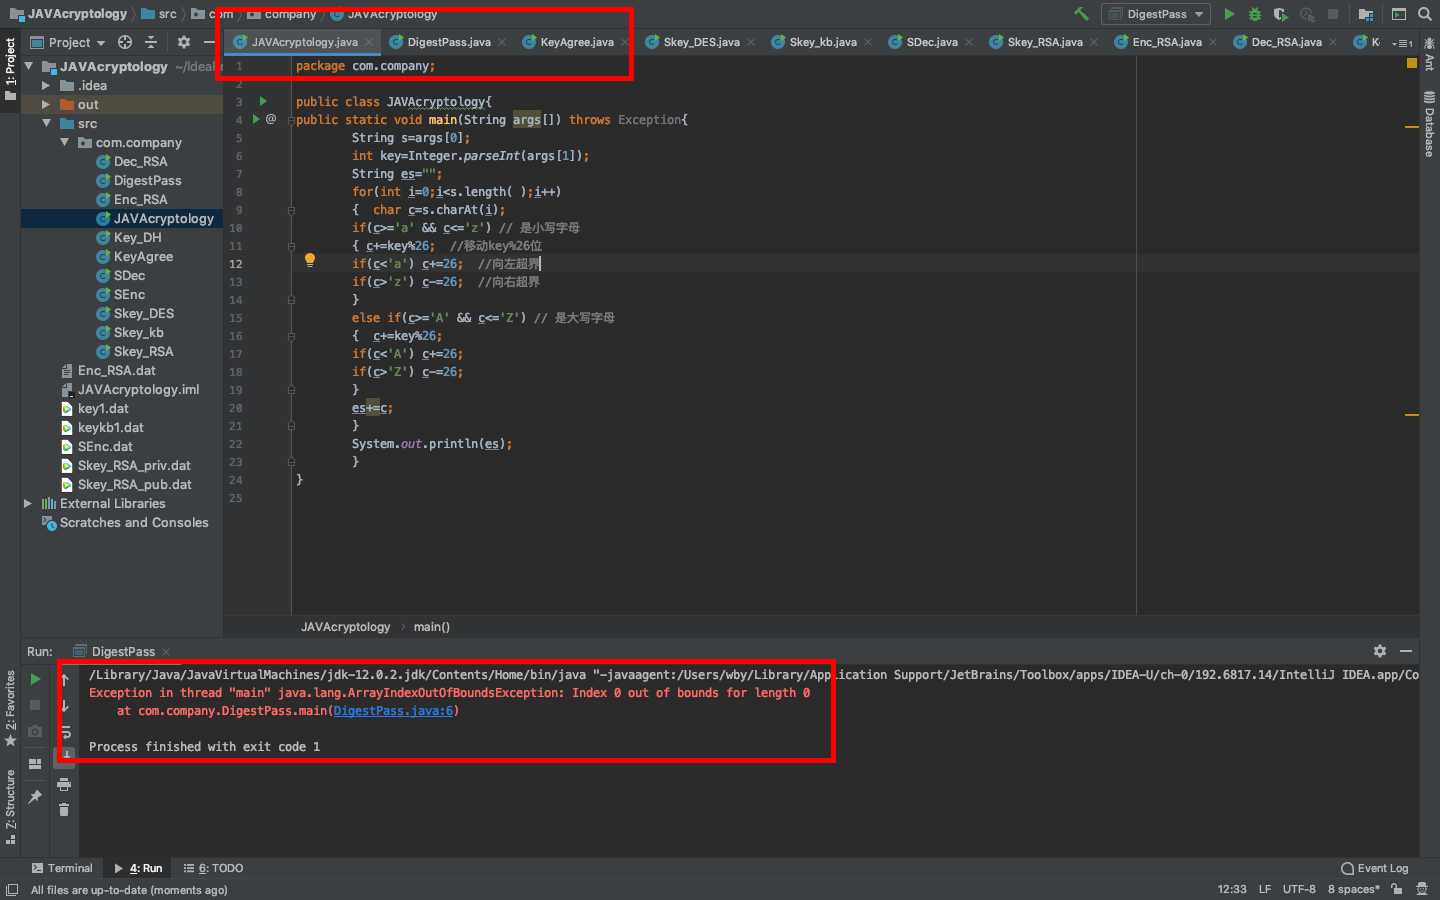Open the Enc_RSA.java editor tab
This screenshot has height=900, width=1440.
(1166, 42)
